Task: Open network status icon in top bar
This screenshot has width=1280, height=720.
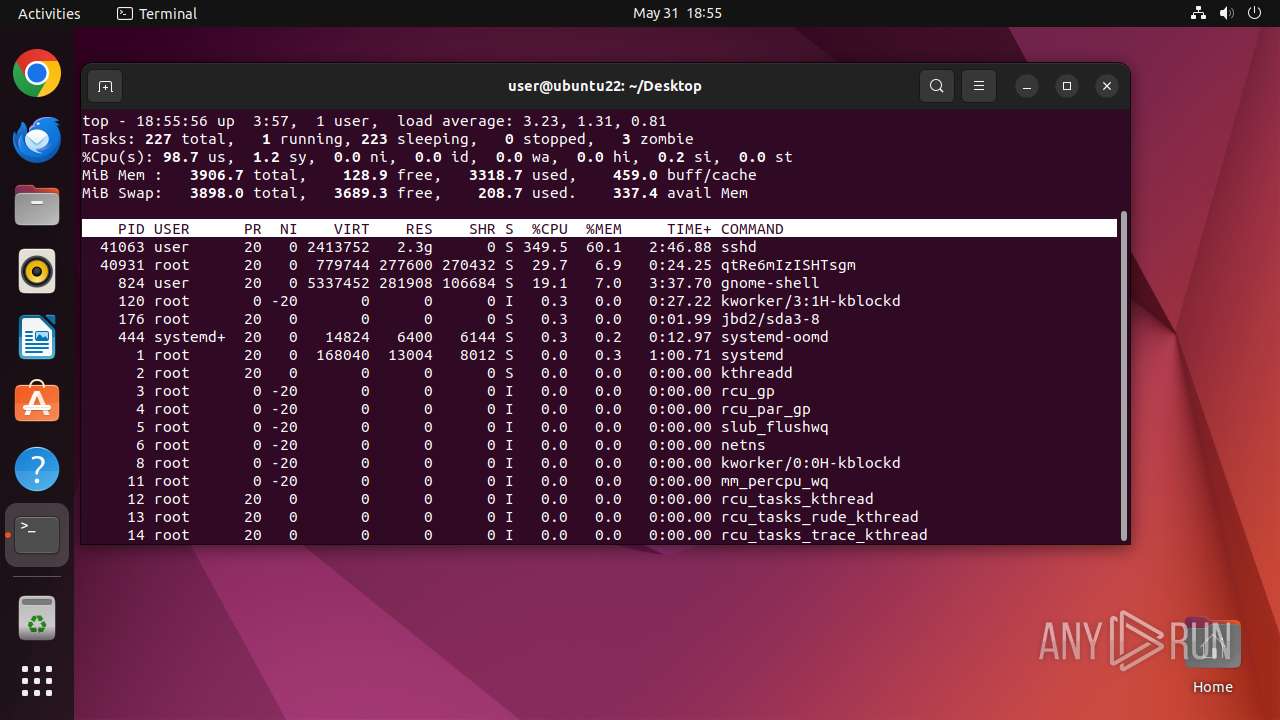Action: click(1199, 13)
